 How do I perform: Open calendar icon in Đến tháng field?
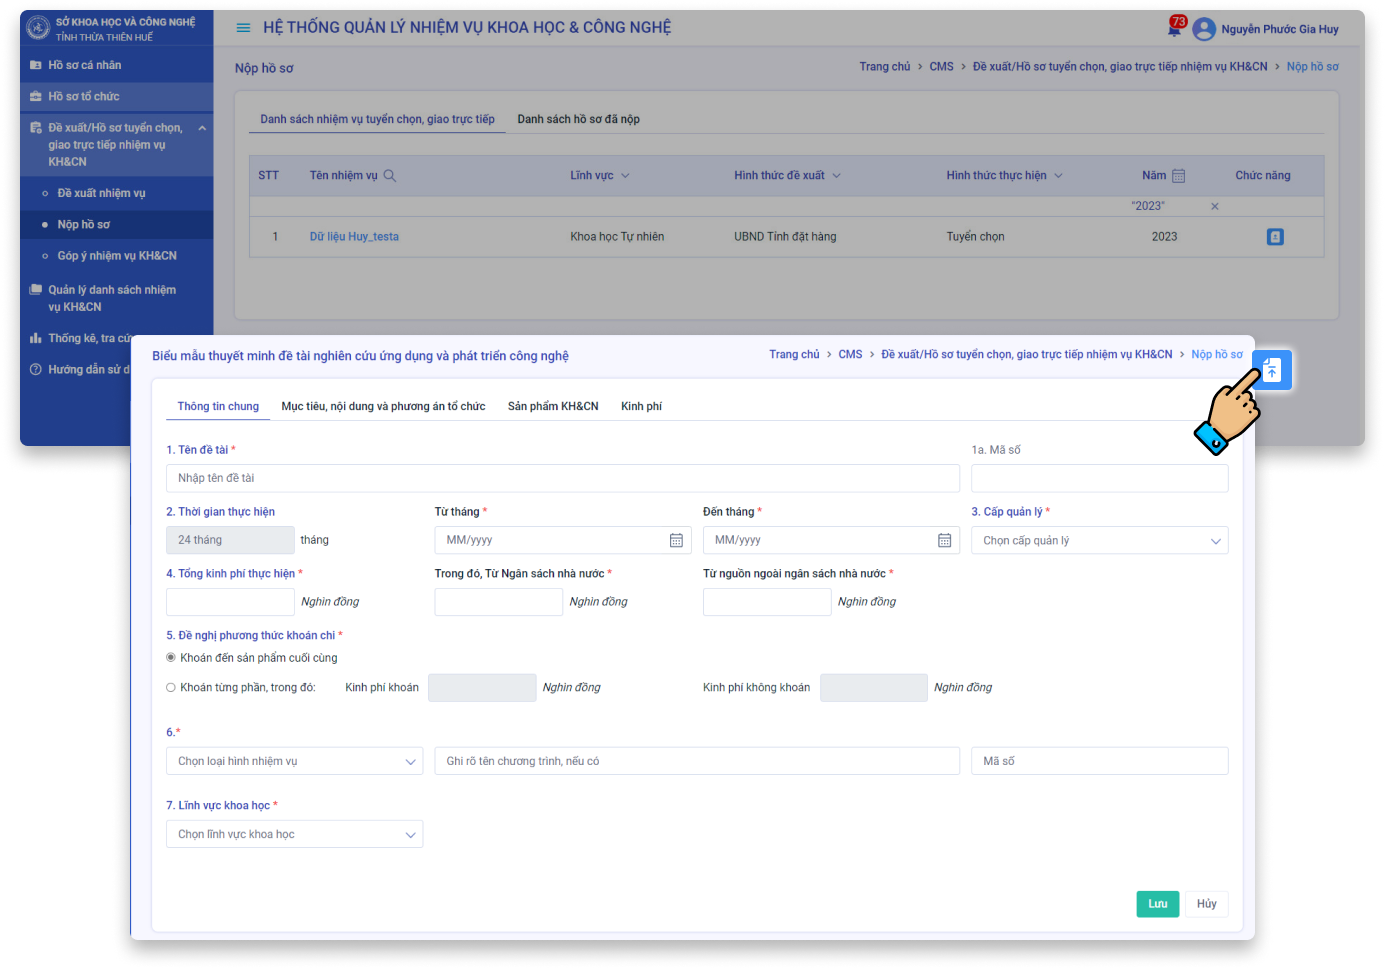(944, 540)
